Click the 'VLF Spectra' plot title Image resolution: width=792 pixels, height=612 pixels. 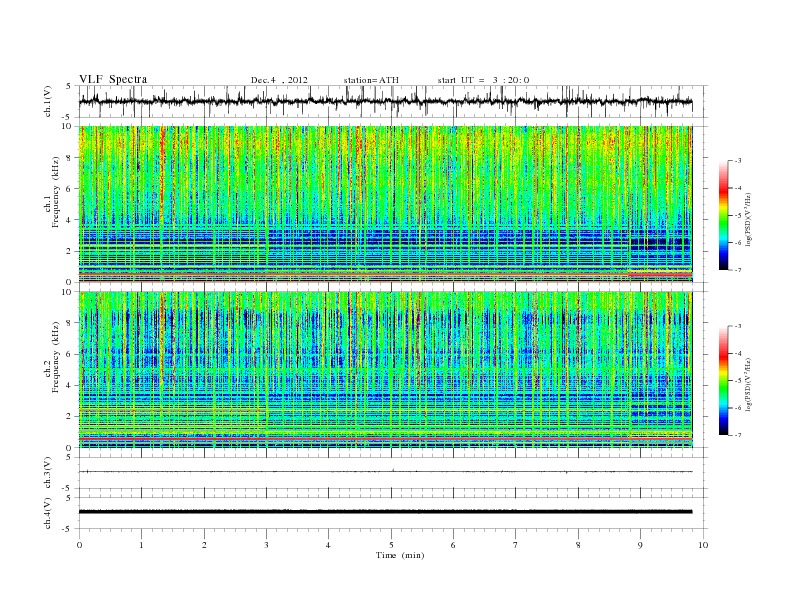tap(113, 79)
